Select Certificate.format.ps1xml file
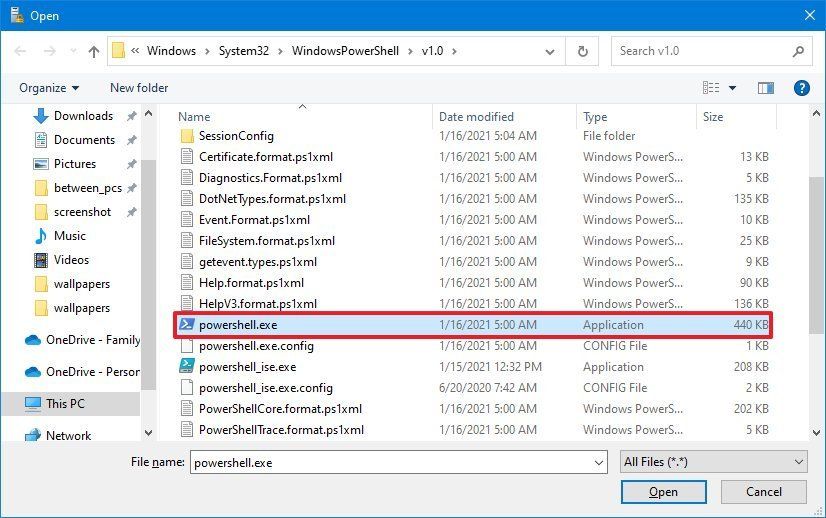This screenshot has height=518, width=826. click(266, 157)
